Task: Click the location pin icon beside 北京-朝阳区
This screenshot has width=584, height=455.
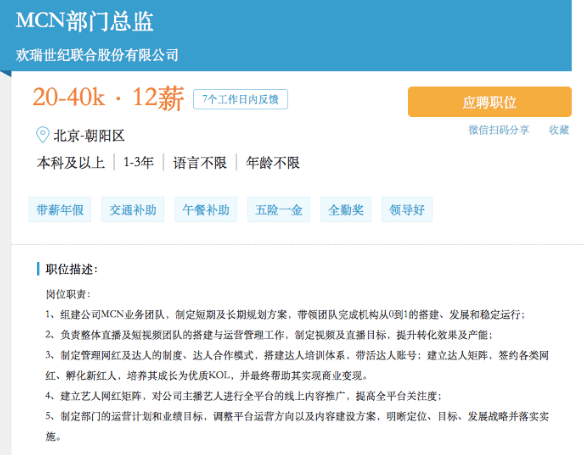Action: tap(42, 134)
